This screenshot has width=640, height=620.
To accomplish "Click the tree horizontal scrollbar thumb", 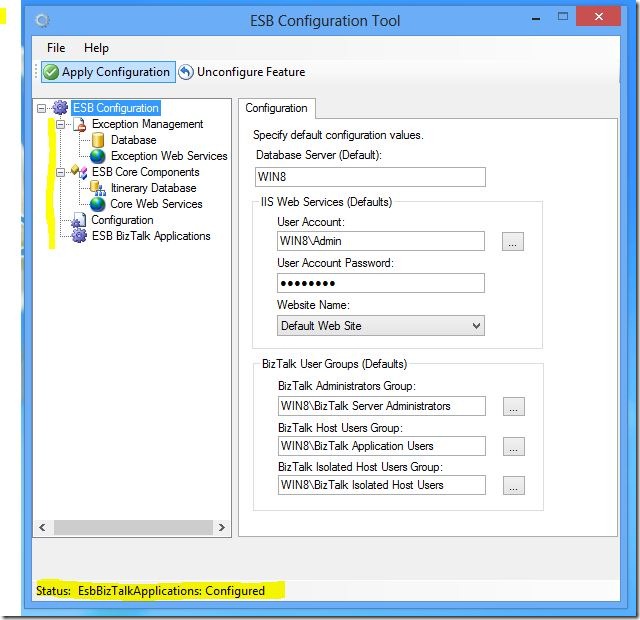I will [x=133, y=527].
